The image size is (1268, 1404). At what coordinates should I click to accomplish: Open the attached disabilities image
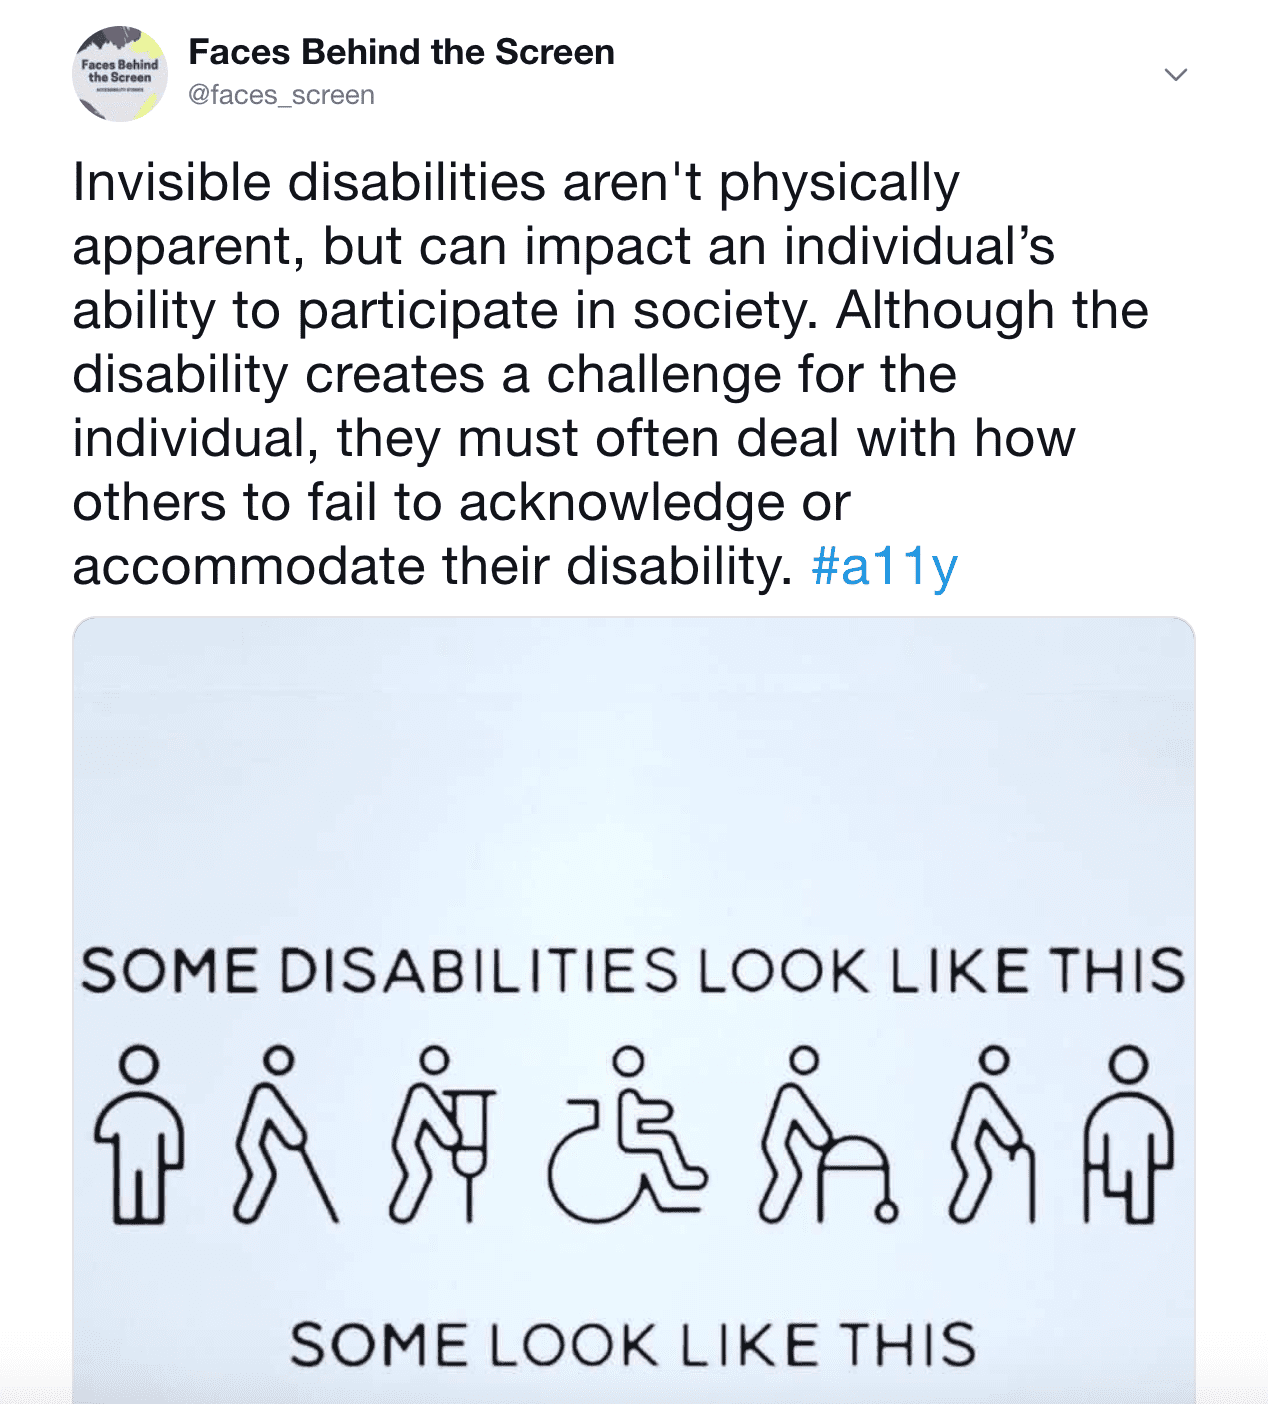pyautogui.click(x=634, y=1010)
